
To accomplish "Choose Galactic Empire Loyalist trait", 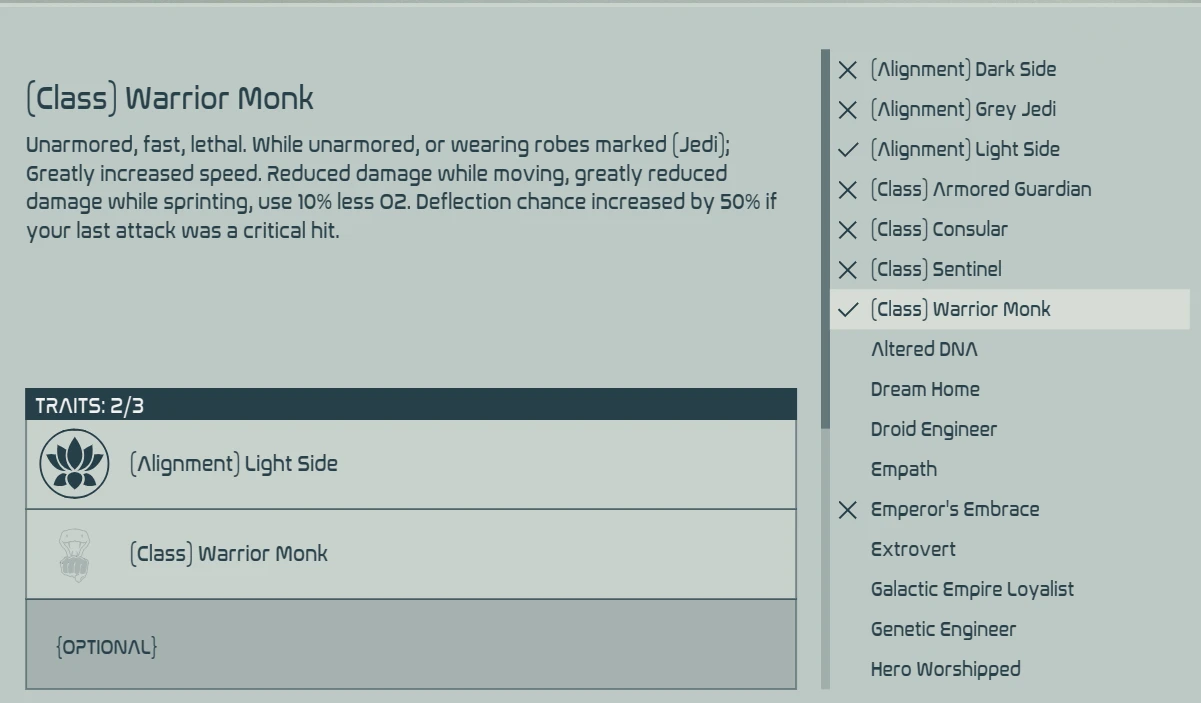I will 972,590.
